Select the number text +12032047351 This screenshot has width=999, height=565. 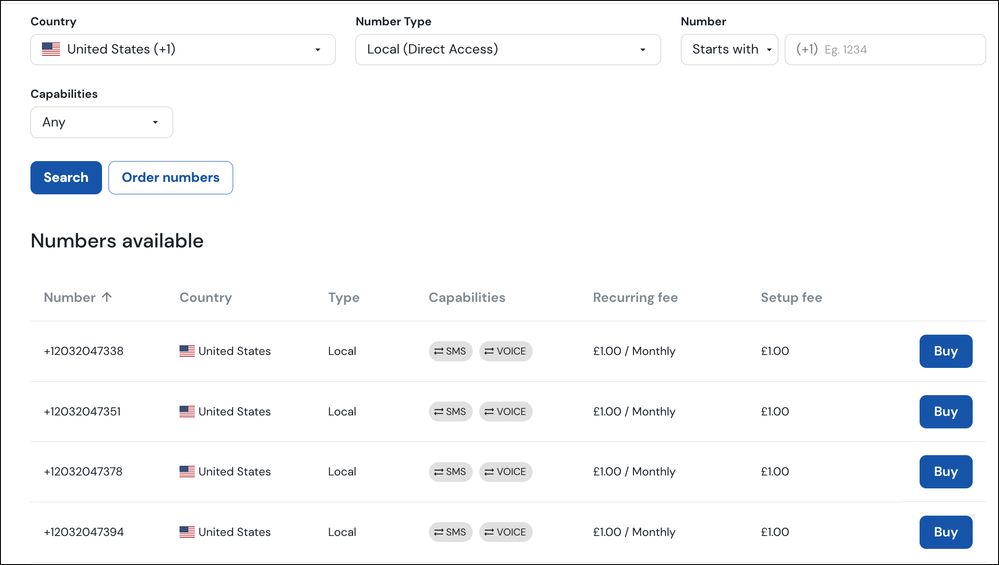click(82, 411)
